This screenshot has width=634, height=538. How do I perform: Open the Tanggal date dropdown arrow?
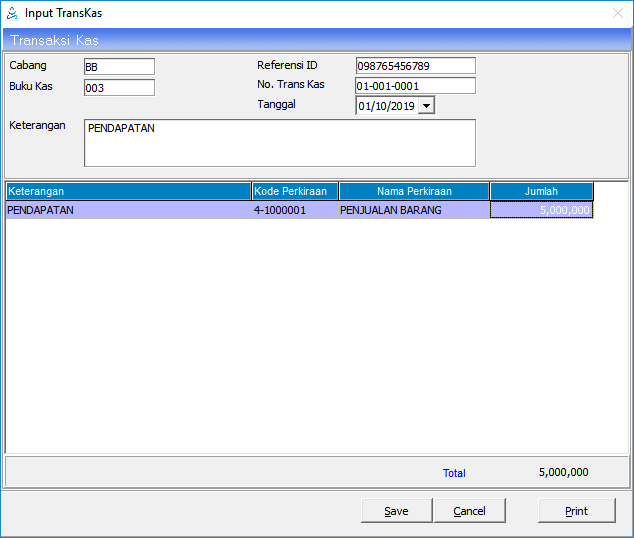coord(426,105)
